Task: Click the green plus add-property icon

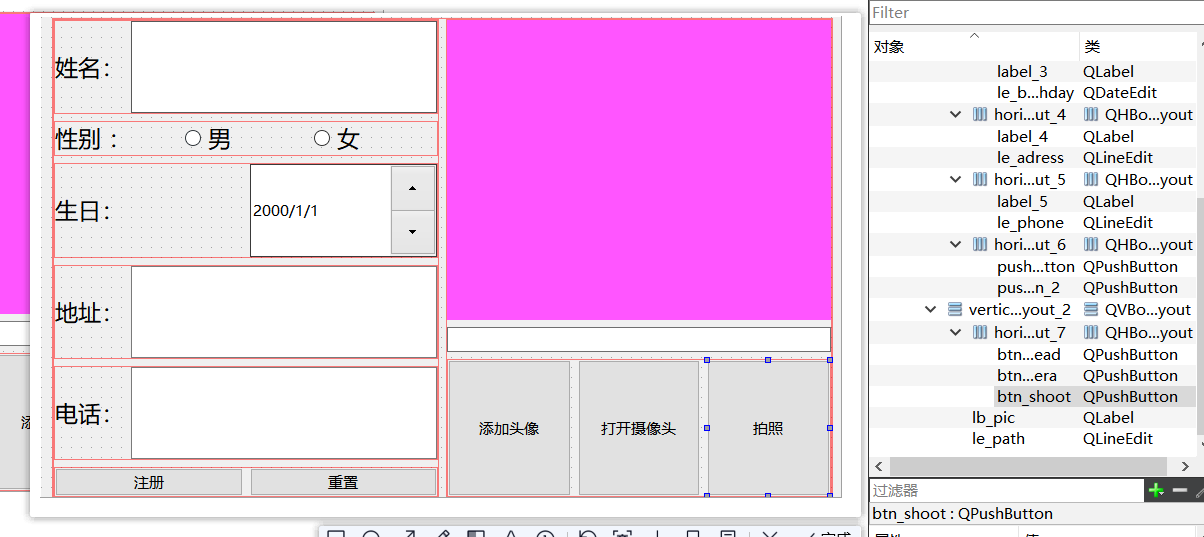Action: [x=1157, y=490]
